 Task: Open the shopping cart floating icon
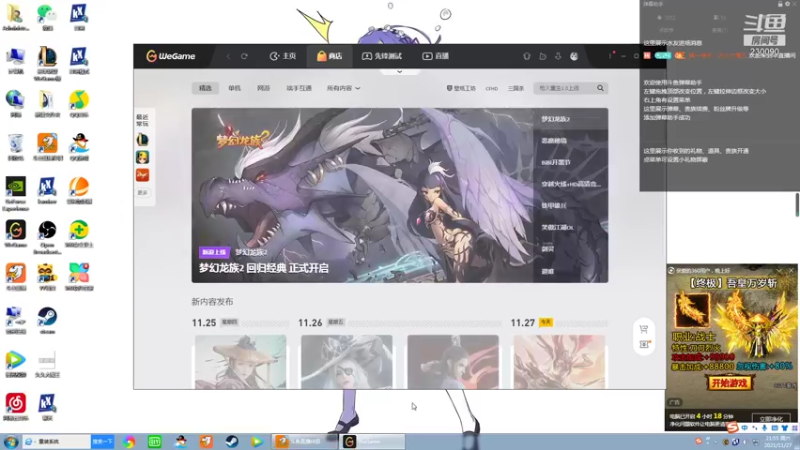(644, 329)
